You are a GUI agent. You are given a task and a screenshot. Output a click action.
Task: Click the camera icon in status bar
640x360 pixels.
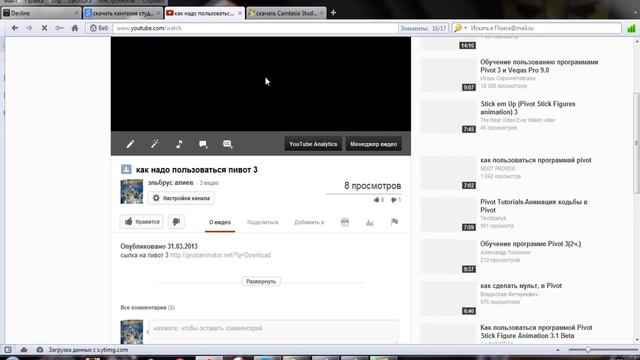(40, 350)
